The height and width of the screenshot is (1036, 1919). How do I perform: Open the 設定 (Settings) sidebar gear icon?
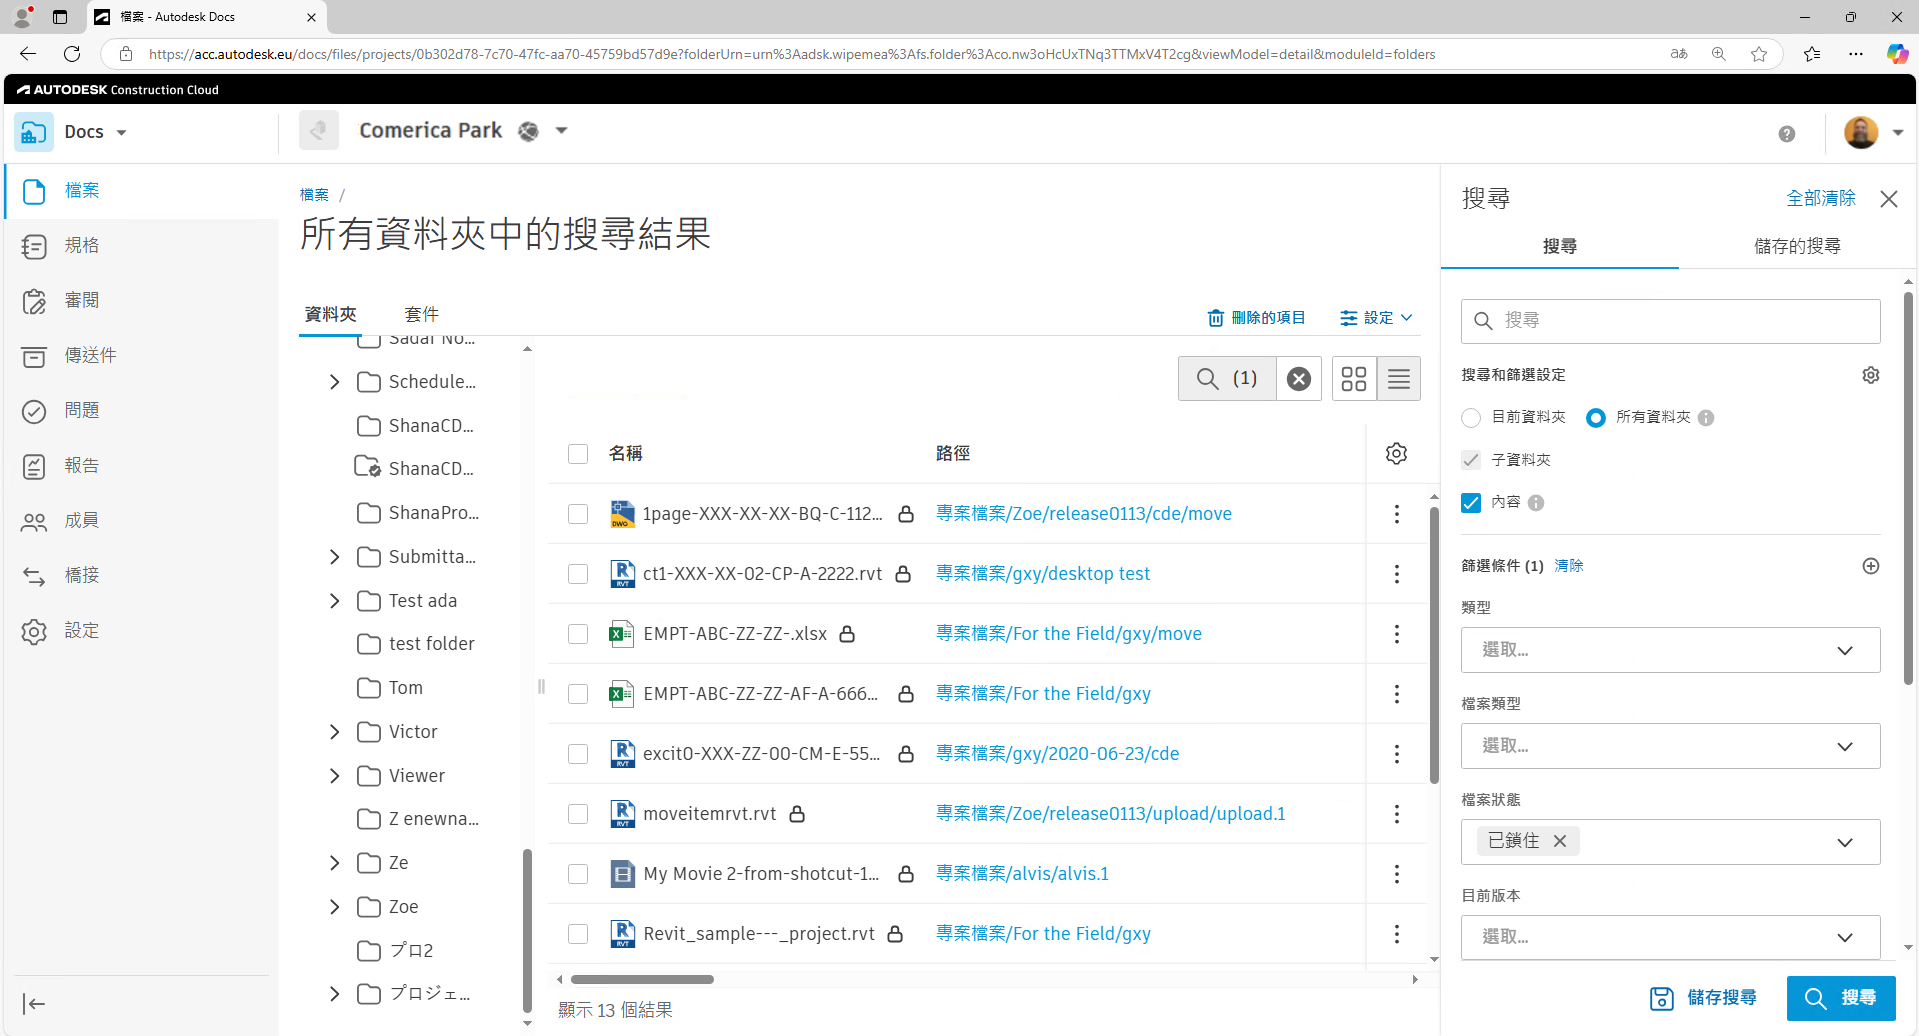click(34, 631)
